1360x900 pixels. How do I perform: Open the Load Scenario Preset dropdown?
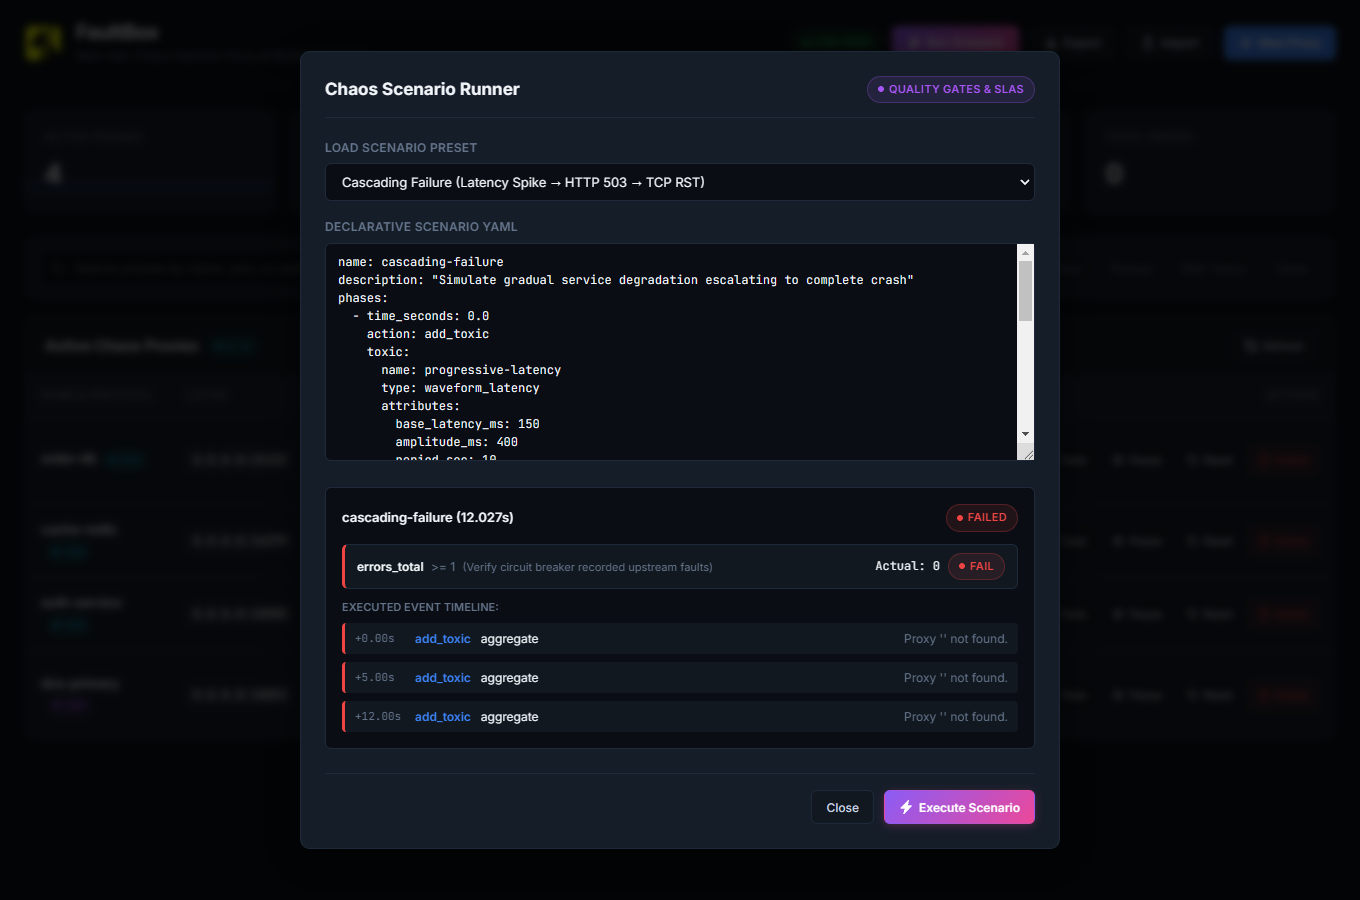680,182
